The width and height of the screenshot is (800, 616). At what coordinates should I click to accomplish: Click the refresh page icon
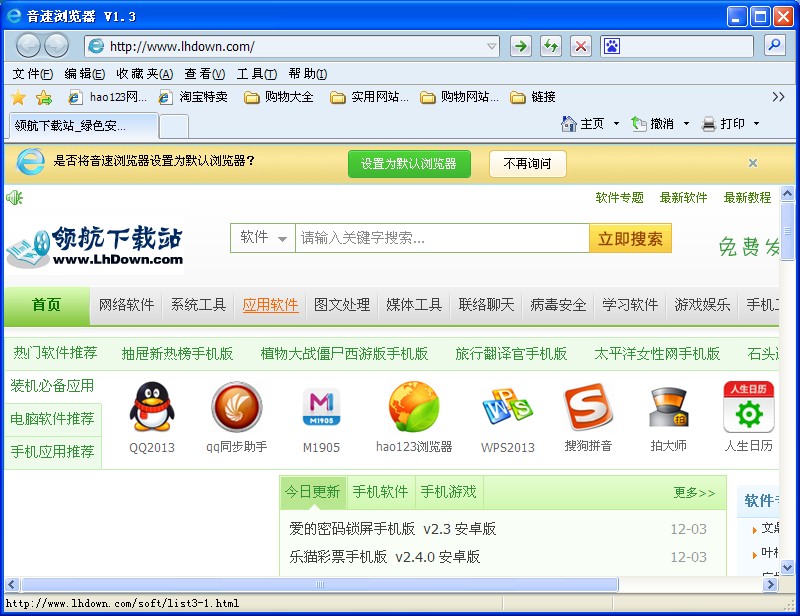(551, 46)
